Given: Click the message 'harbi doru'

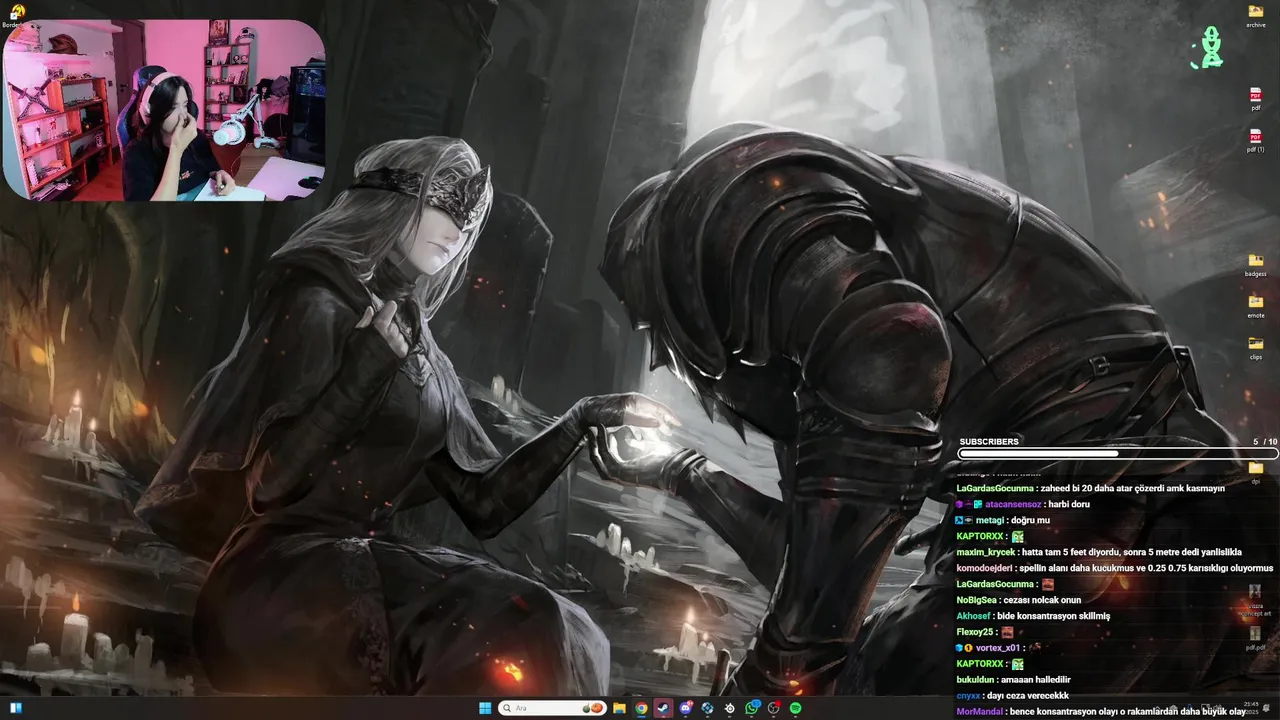Looking at the screenshot, I should tap(1071, 504).
